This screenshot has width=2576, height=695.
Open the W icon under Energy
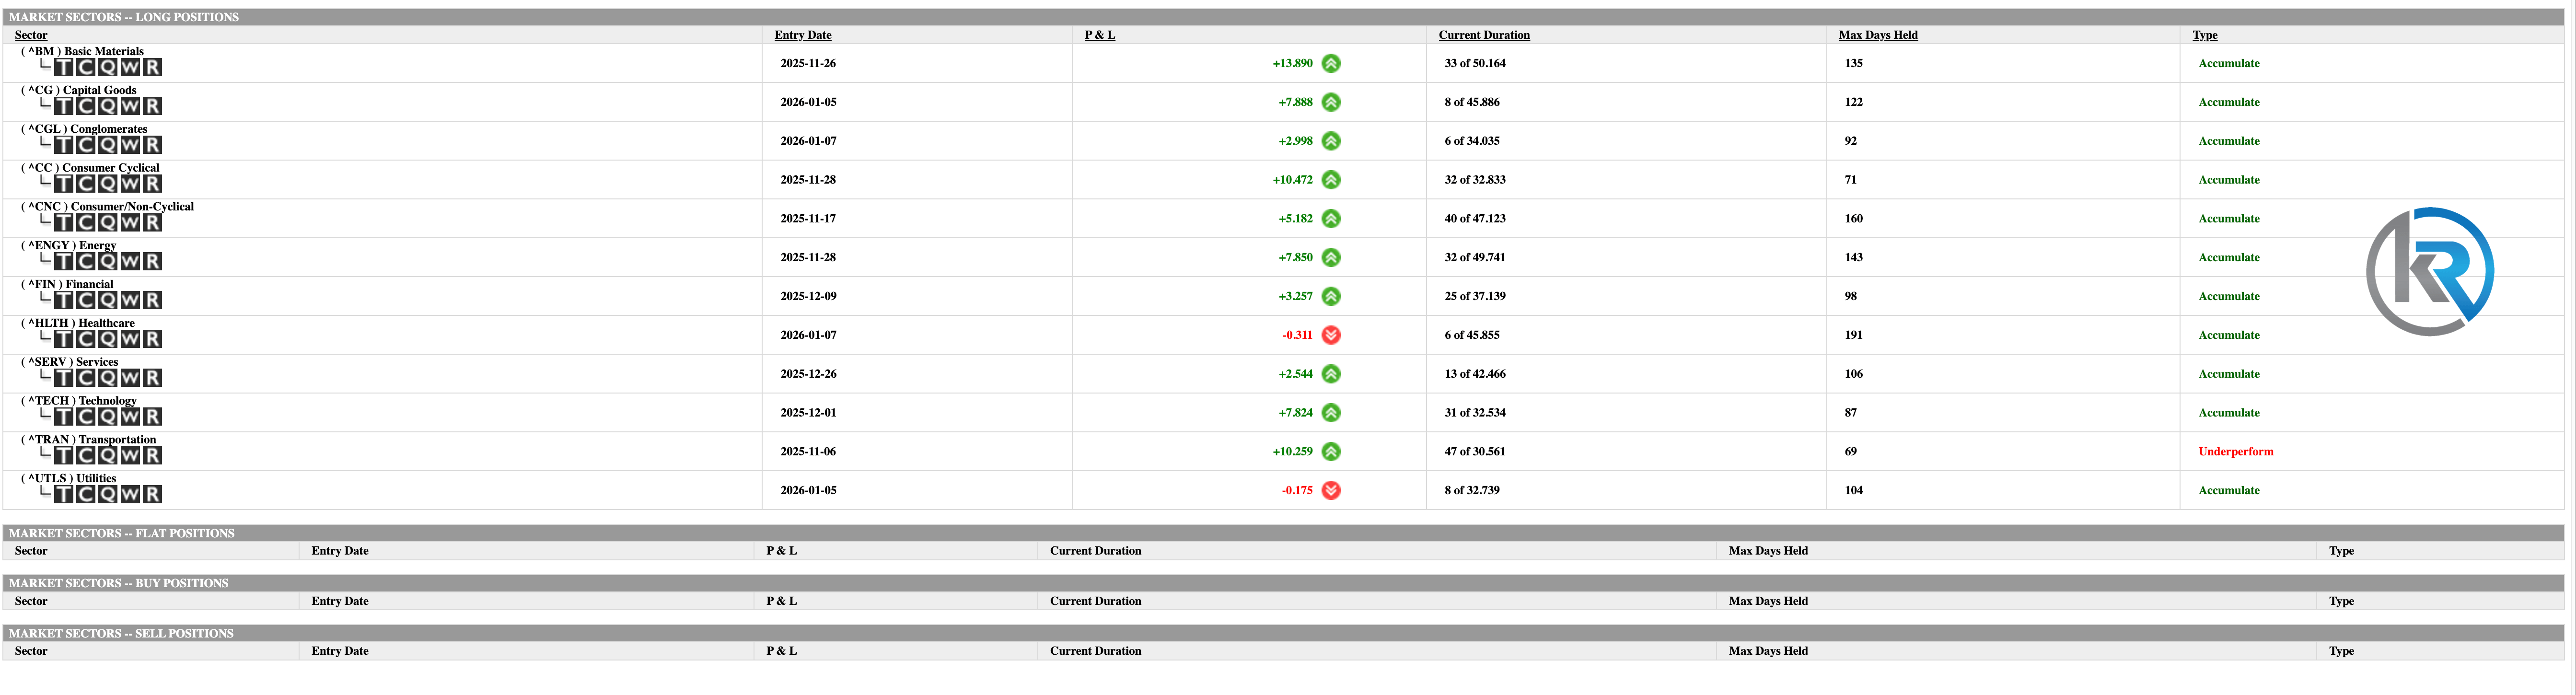pyautogui.click(x=130, y=261)
